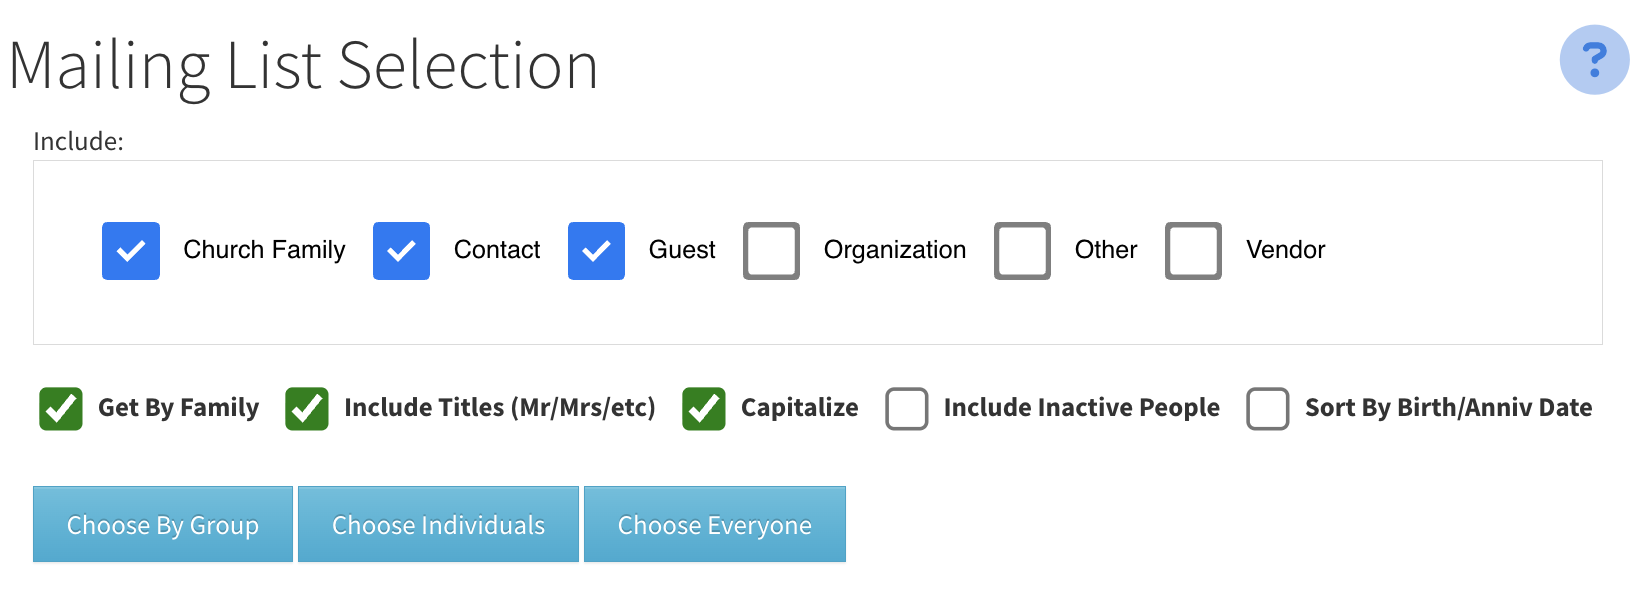Toggle the Include Titles (Mr/Mrs/etc) checkbox
1648x610 pixels.
point(307,409)
